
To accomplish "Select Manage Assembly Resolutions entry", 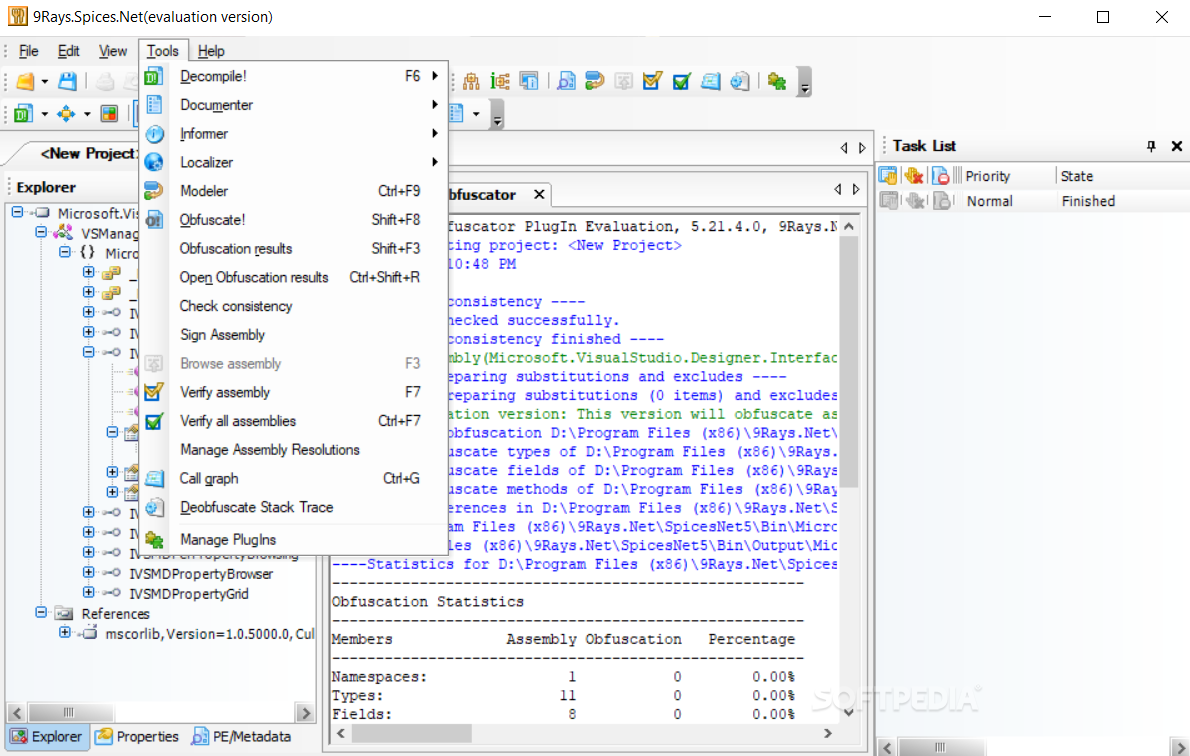I will [x=294, y=450].
